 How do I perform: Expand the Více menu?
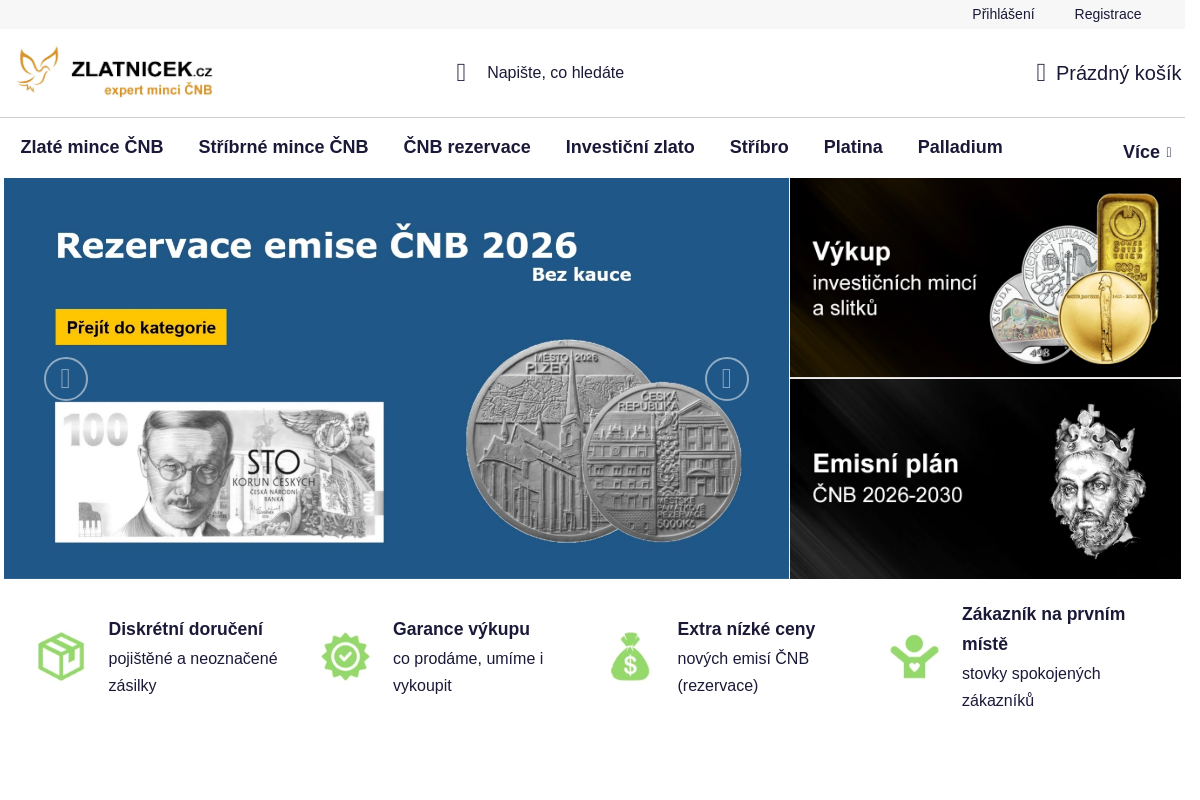pos(1146,152)
